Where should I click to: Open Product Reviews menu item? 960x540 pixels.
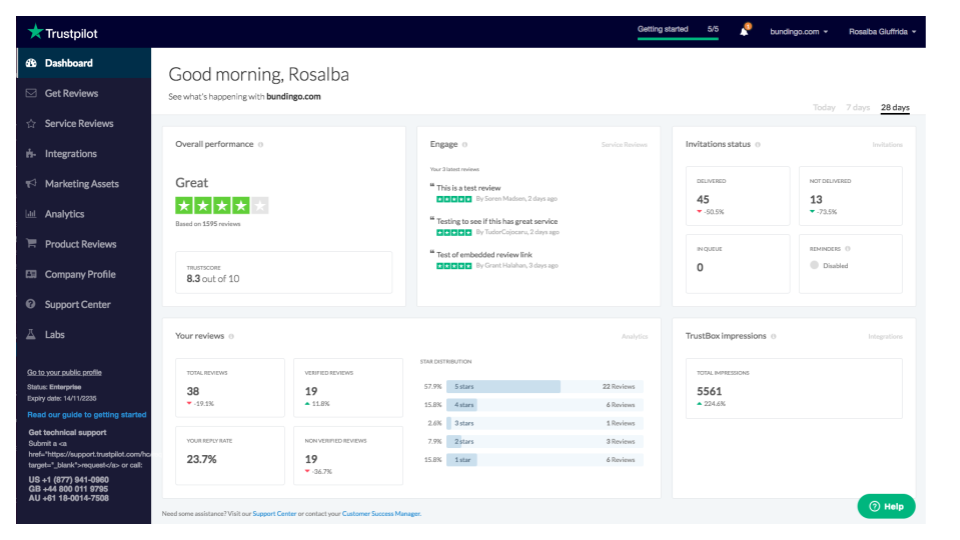(84, 244)
